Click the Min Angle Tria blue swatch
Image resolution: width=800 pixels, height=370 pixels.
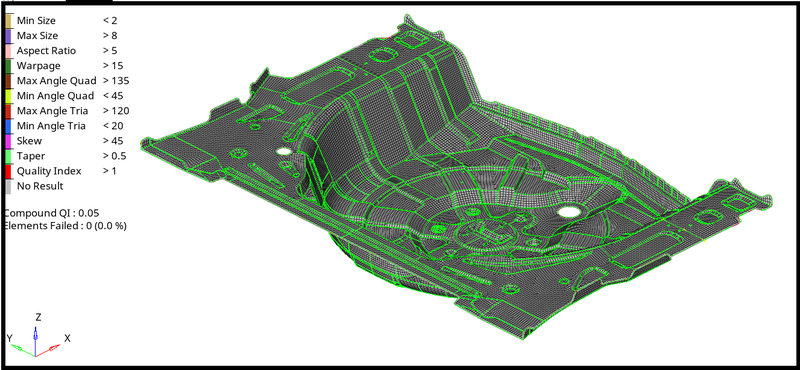[8, 126]
